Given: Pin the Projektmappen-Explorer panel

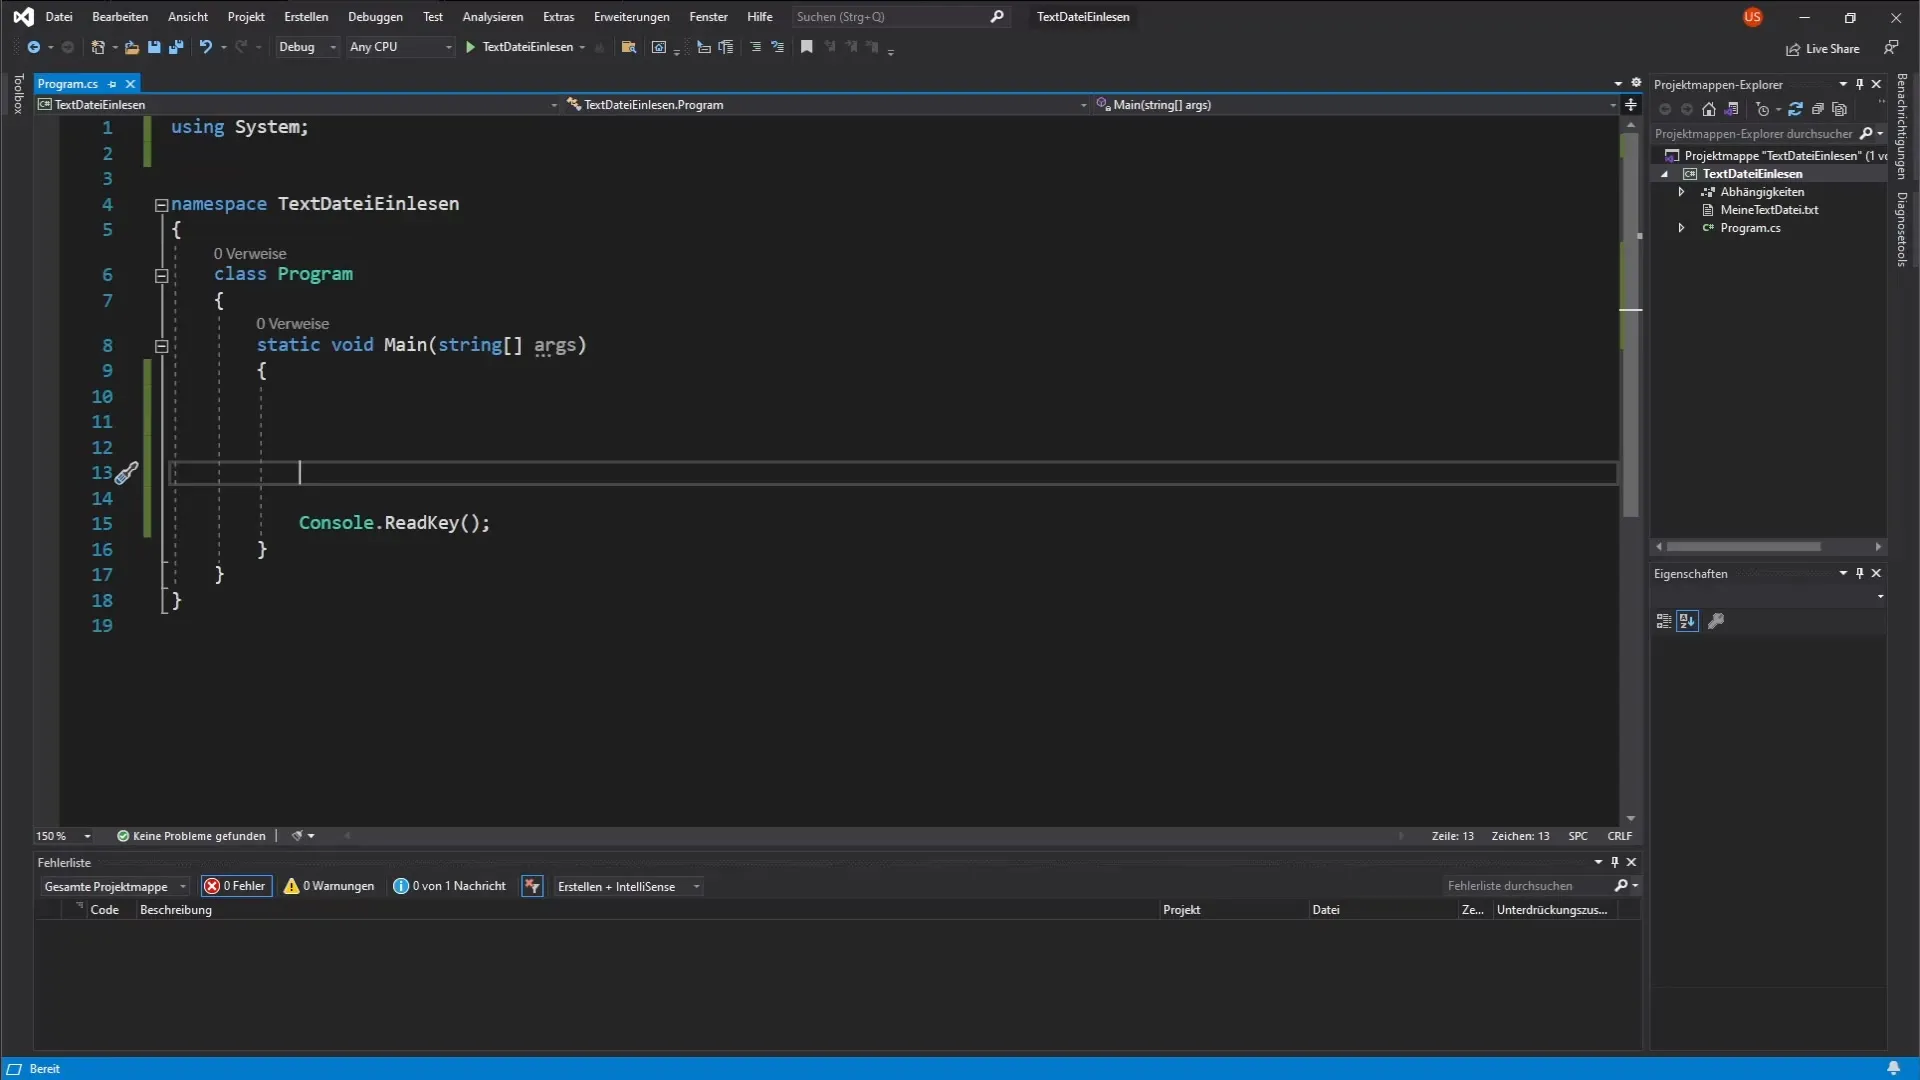Looking at the screenshot, I should (1860, 84).
